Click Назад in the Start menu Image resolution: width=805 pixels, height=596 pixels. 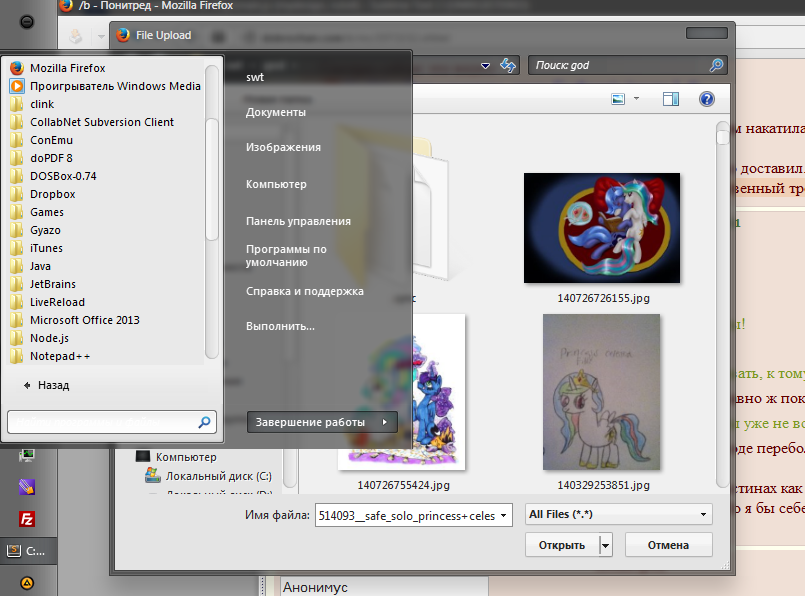[47, 385]
